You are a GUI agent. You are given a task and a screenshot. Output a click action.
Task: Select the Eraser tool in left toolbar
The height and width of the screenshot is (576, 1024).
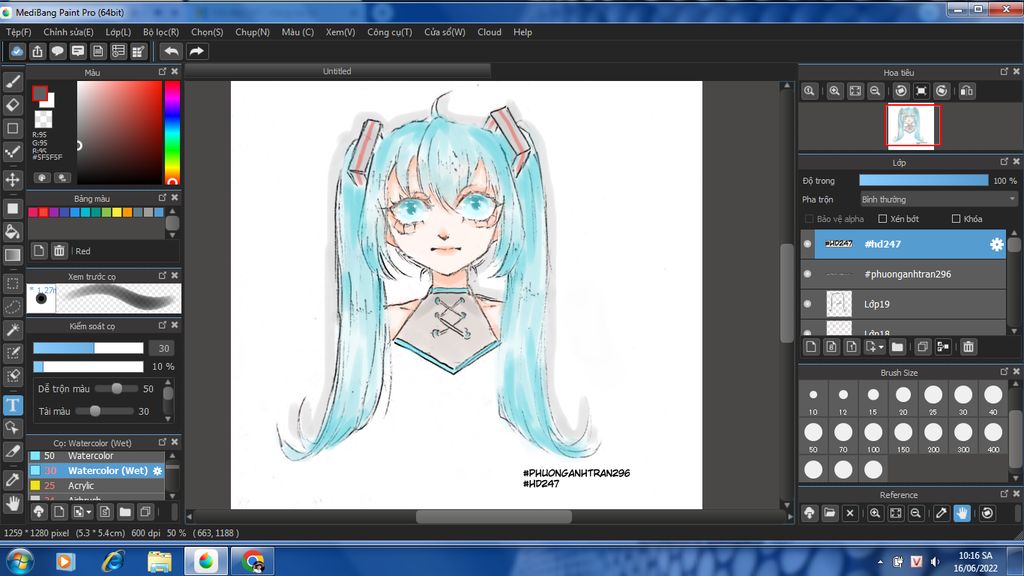coord(13,105)
